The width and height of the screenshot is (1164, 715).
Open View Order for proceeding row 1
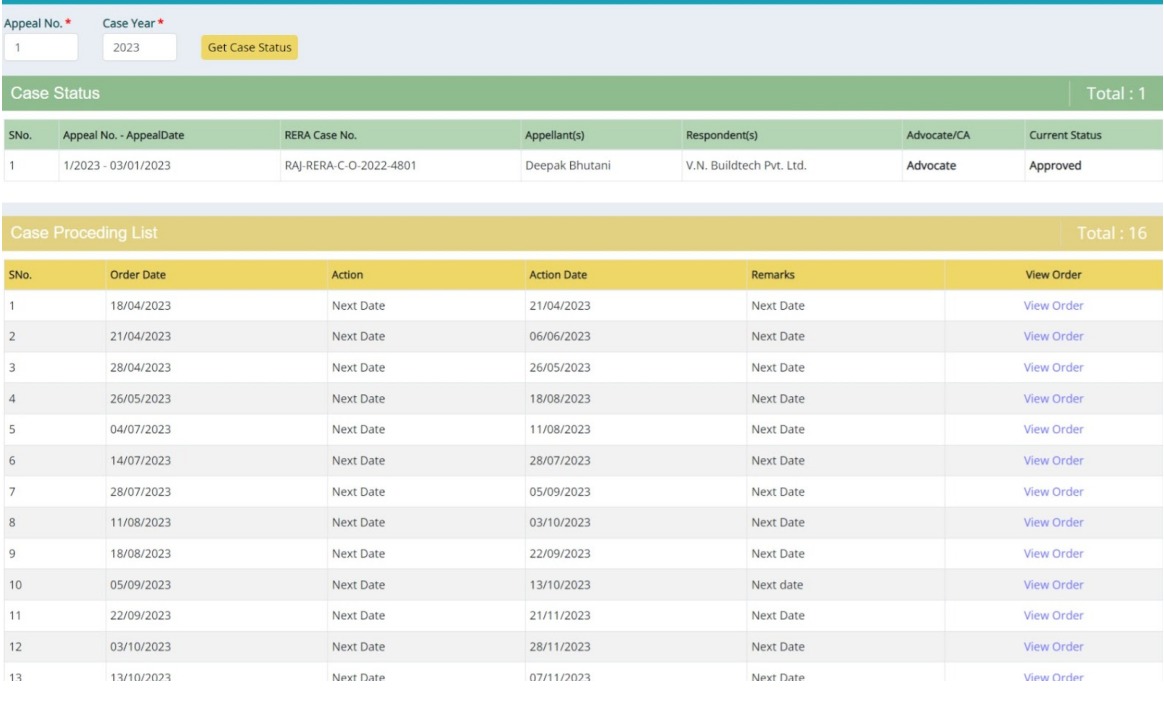[1053, 306]
